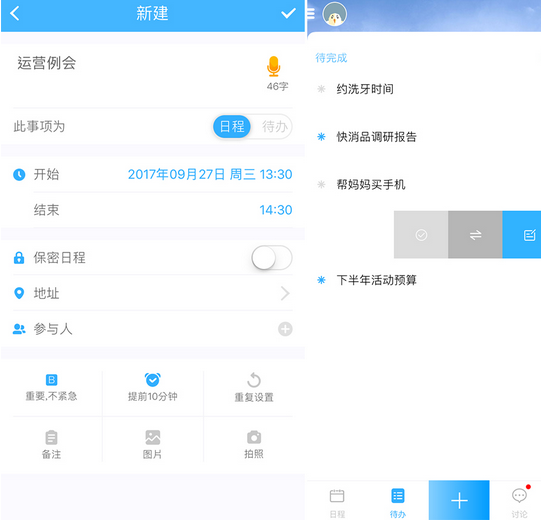Go back using the left arrow icon
Viewport: 541px width, 521px height.
coord(15,13)
